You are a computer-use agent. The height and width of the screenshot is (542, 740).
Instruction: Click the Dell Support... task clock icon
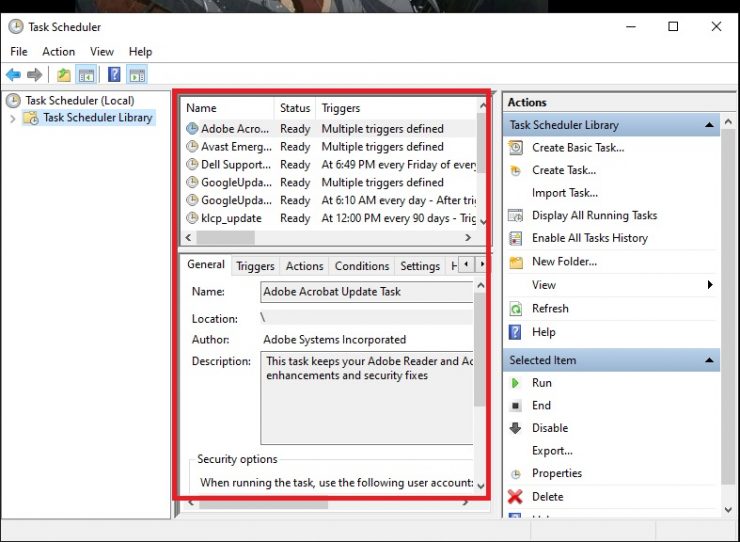point(192,164)
